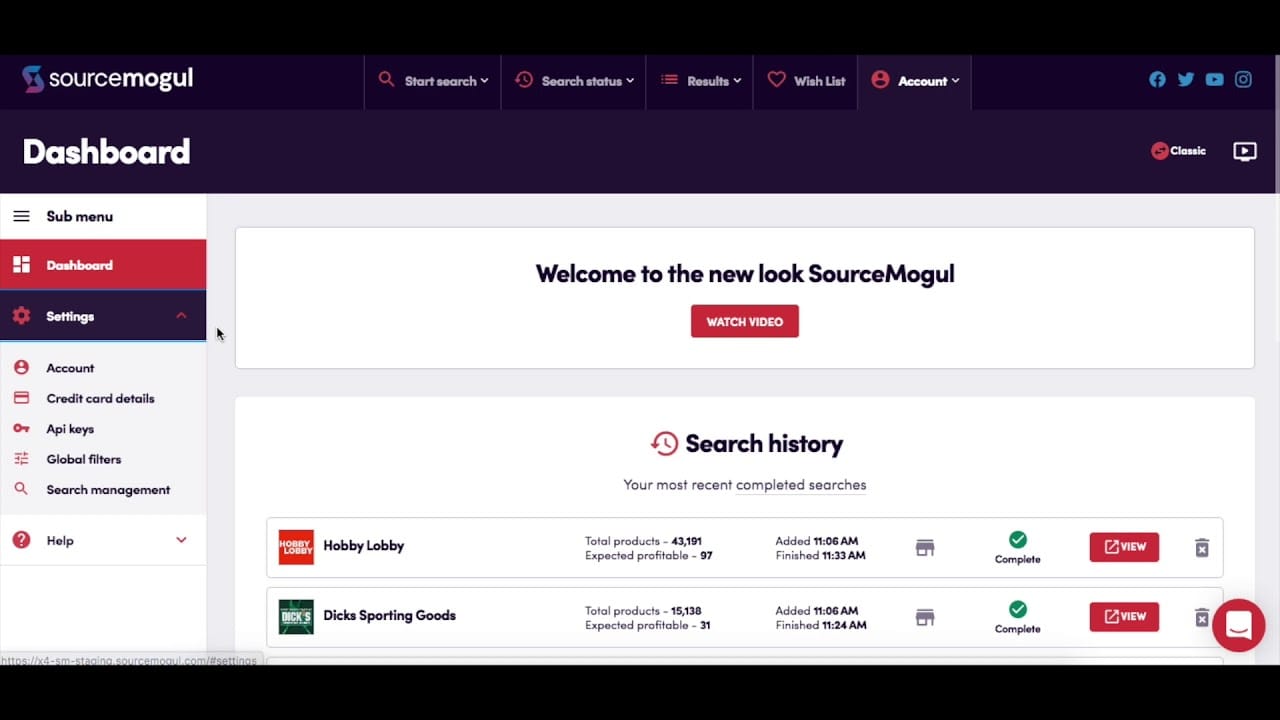View Dicks Sporting Goods search results
The image size is (1280, 720).
1124,617
